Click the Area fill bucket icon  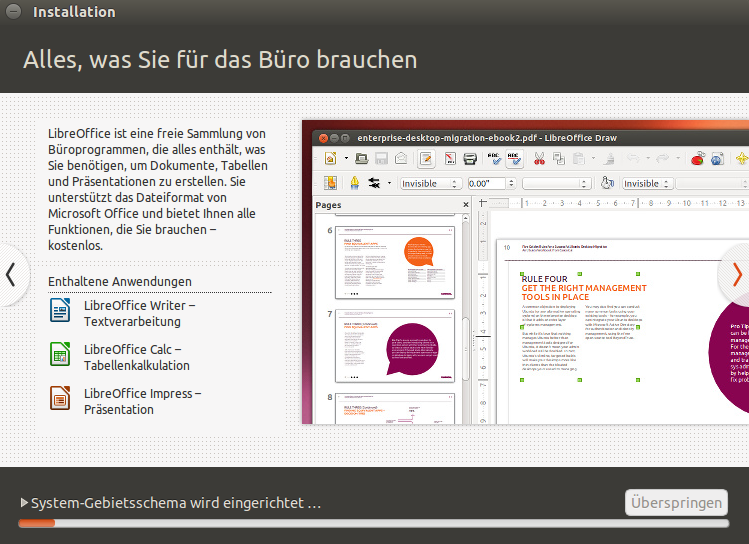607,183
